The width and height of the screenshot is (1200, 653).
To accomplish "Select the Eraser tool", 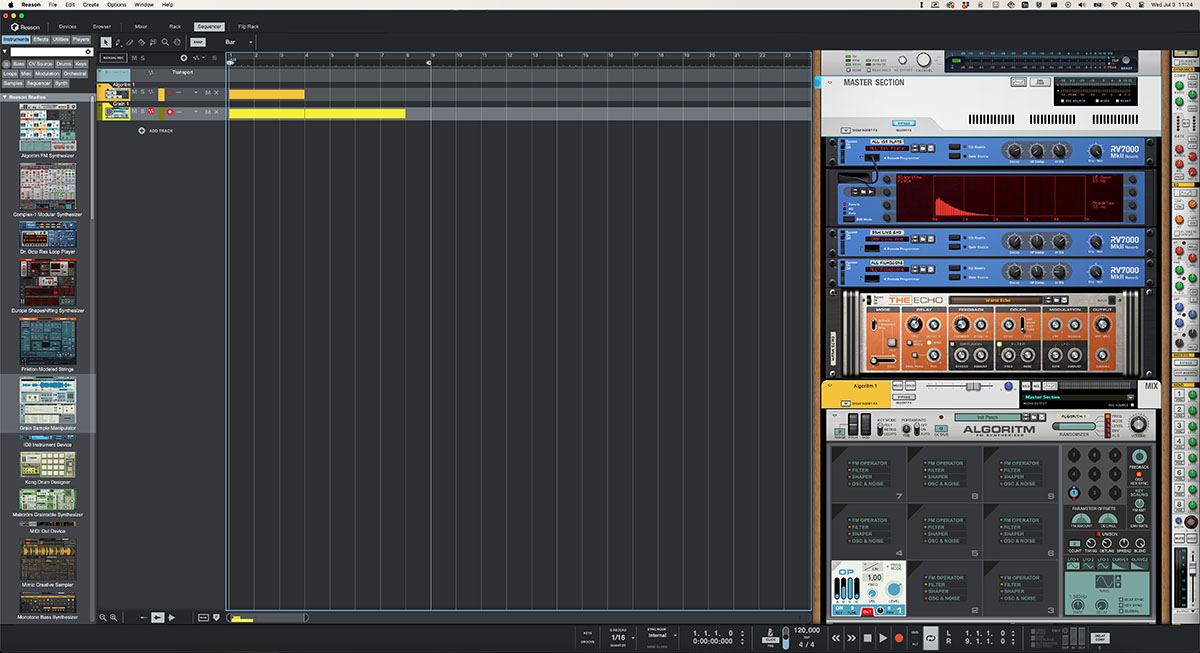I will click(x=130, y=42).
